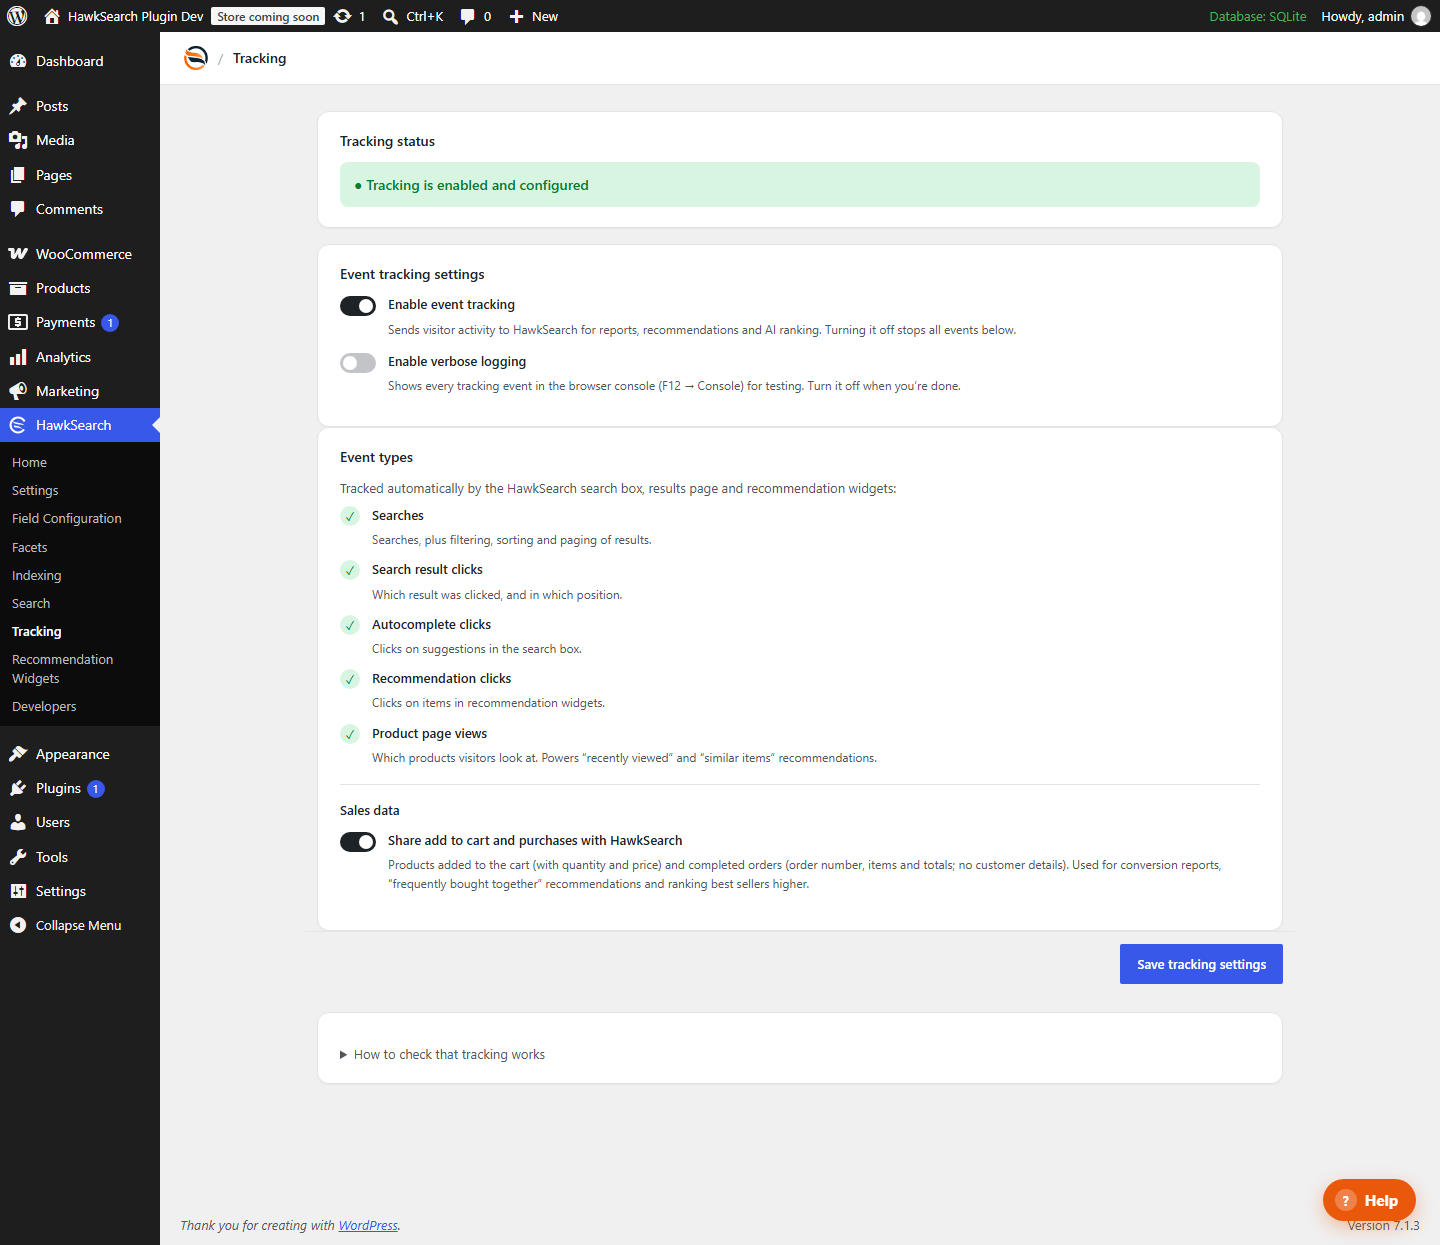The height and width of the screenshot is (1245, 1440).
Task: Click the WooCommerce logo icon
Action: [18, 254]
